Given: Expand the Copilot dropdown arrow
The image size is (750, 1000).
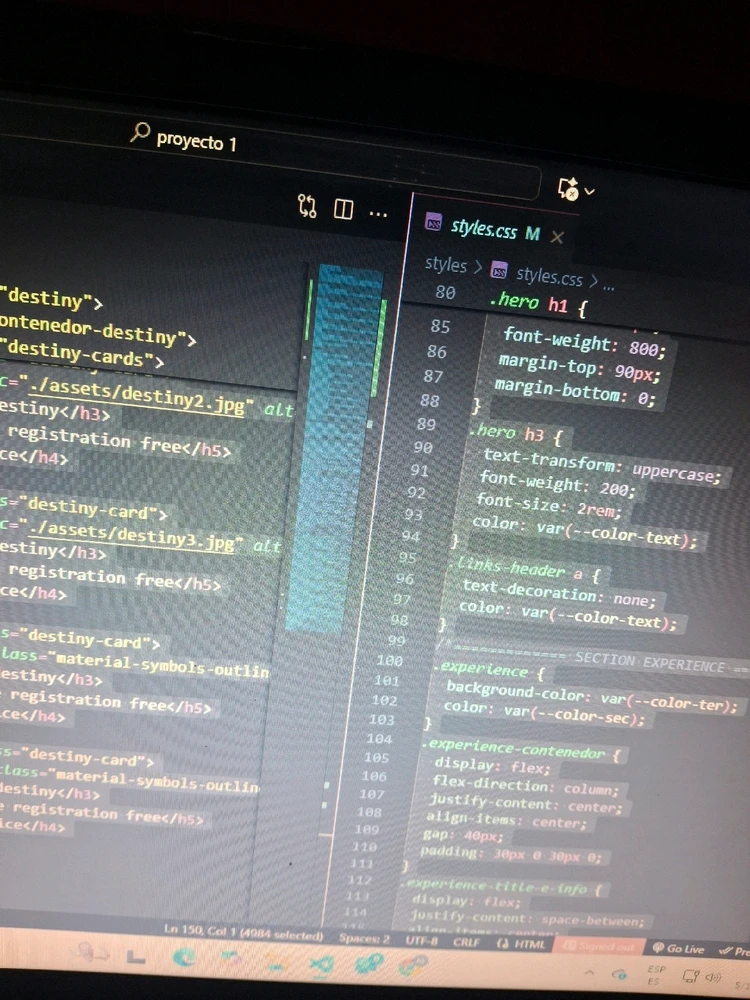Looking at the screenshot, I should coord(590,191).
